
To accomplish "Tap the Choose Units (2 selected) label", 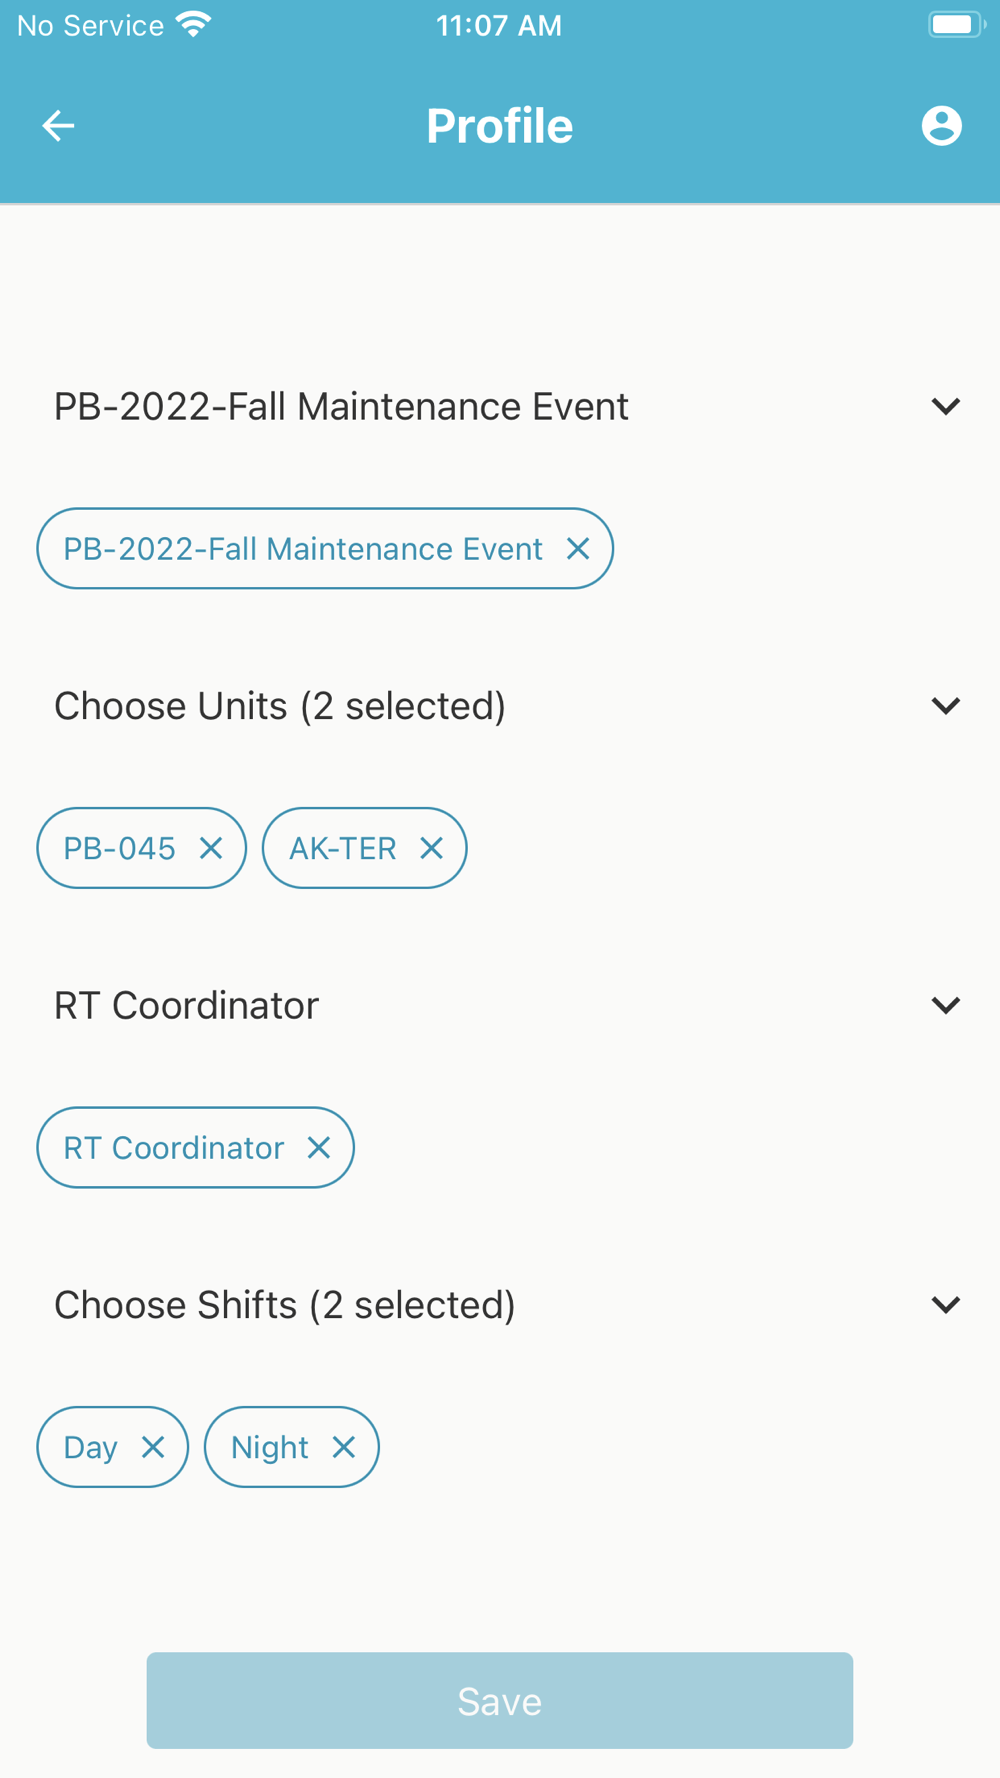I will [x=280, y=706].
